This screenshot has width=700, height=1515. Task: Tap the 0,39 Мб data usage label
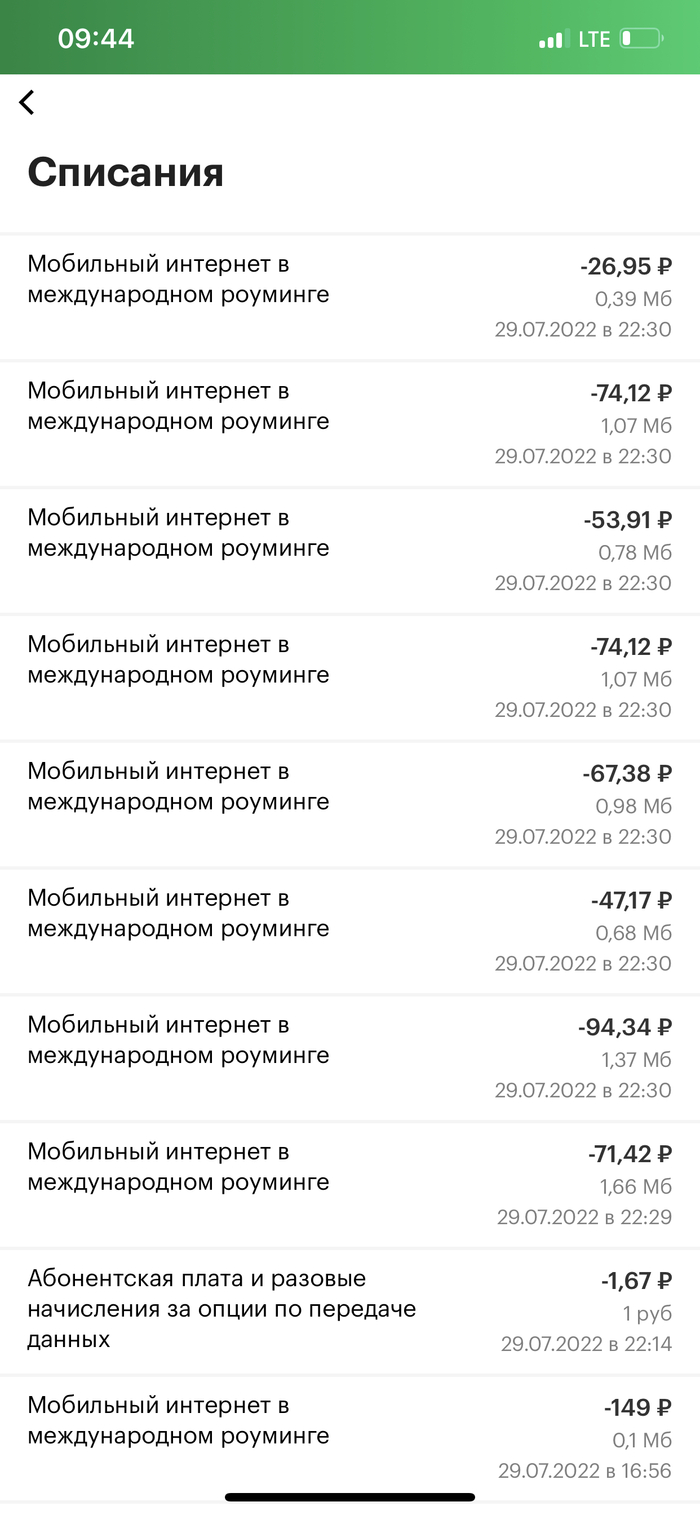pyautogui.click(x=633, y=299)
